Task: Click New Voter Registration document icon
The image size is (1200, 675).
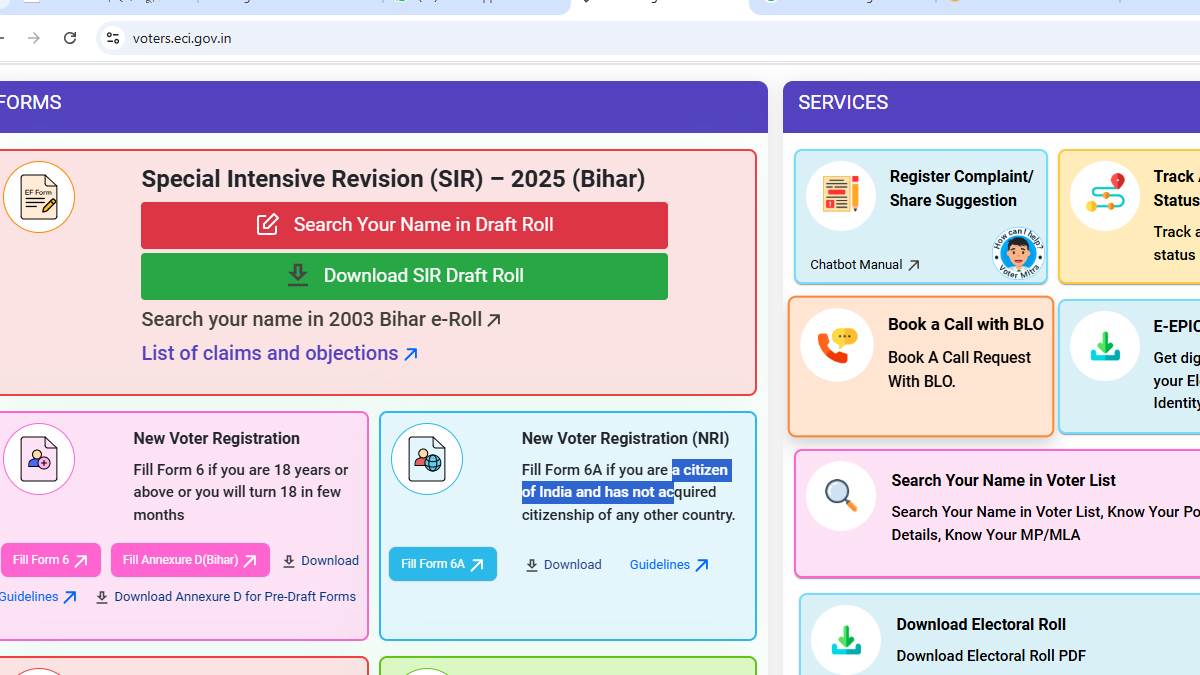Action: tap(39, 459)
